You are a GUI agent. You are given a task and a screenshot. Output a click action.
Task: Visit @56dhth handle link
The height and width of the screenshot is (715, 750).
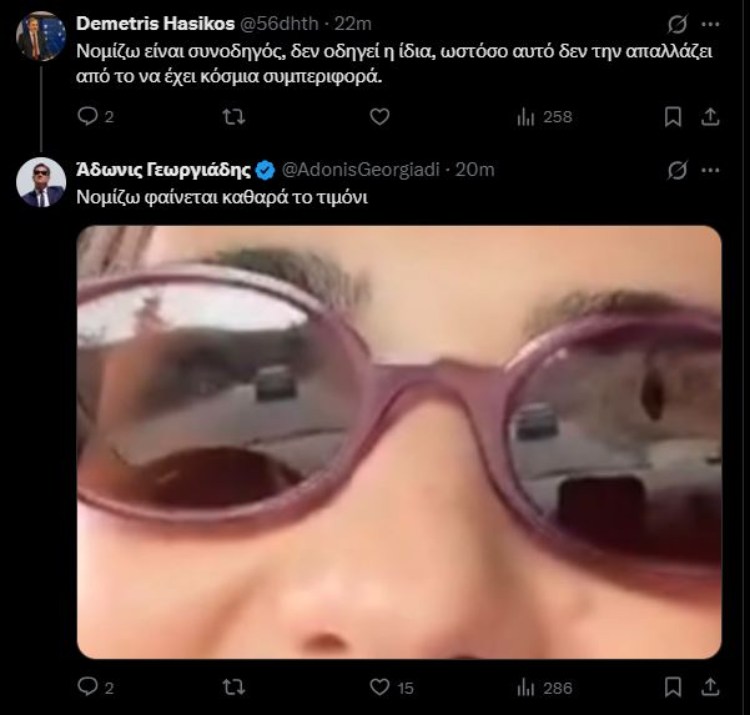(278, 23)
